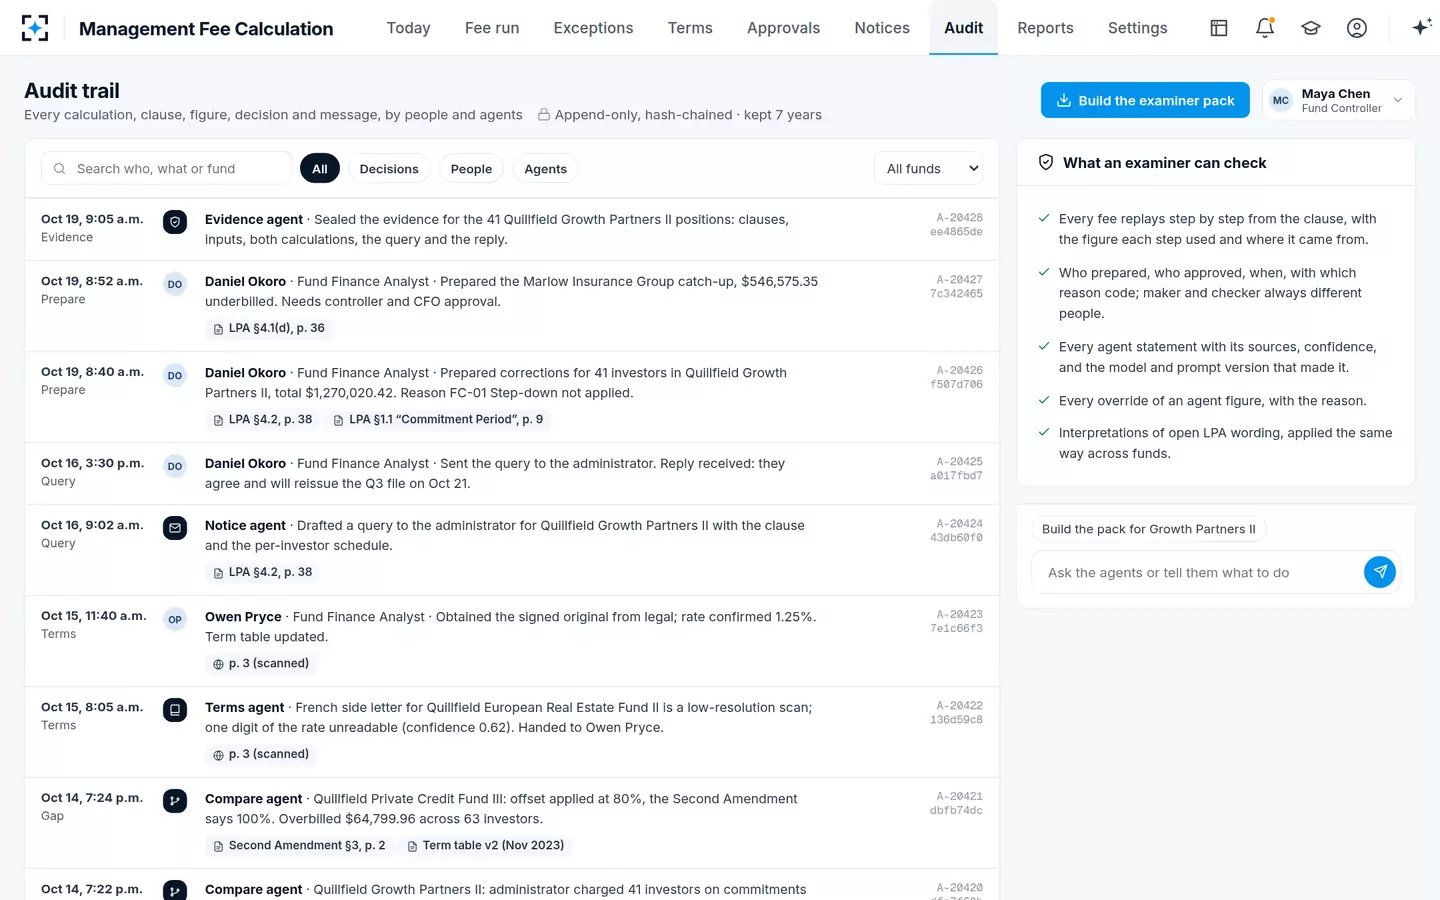The height and width of the screenshot is (900, 1440).
Task: Click the Notice agent envelope avatar
Action: coord(175,528)
